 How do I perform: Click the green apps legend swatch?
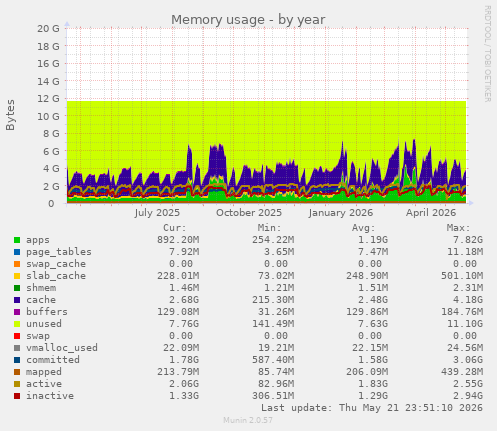click(17, 240)
